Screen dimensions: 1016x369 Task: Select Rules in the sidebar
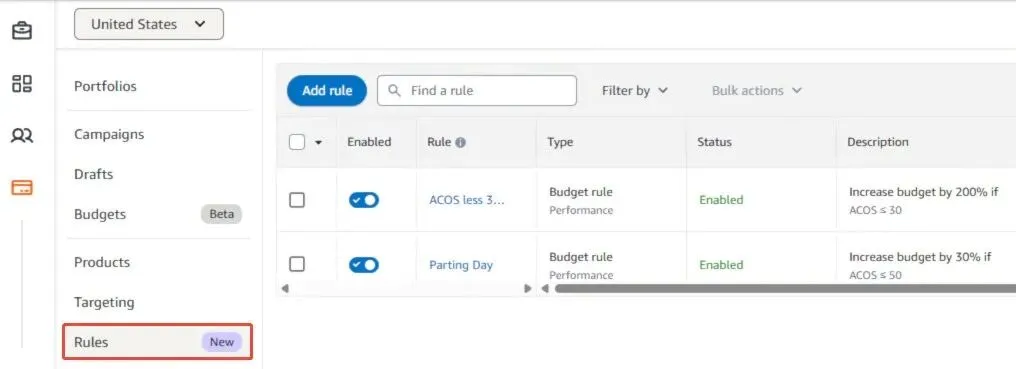(157, 342)
